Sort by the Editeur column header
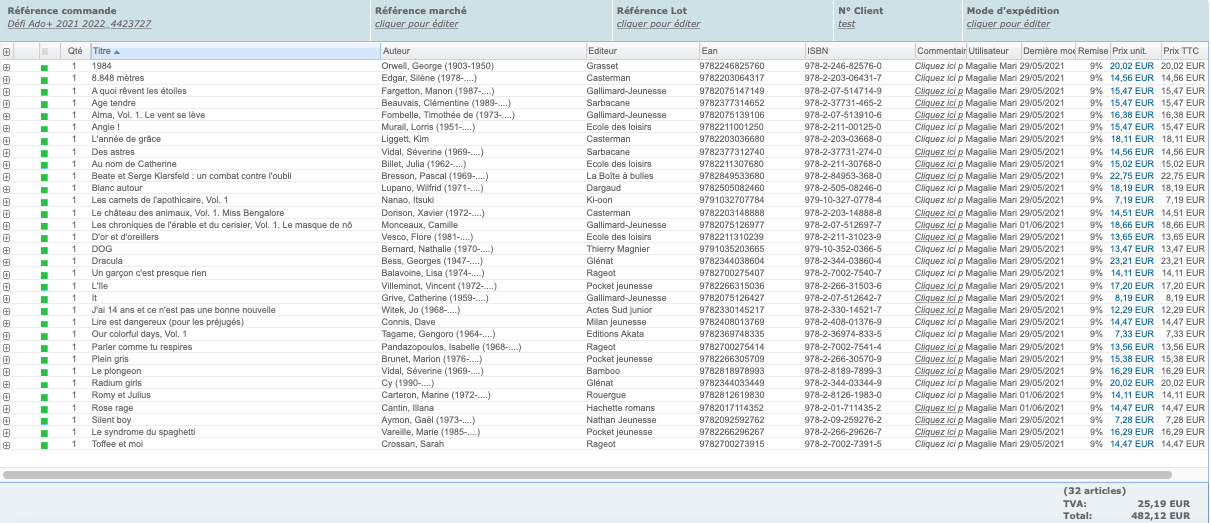 [x=642, y=51]
